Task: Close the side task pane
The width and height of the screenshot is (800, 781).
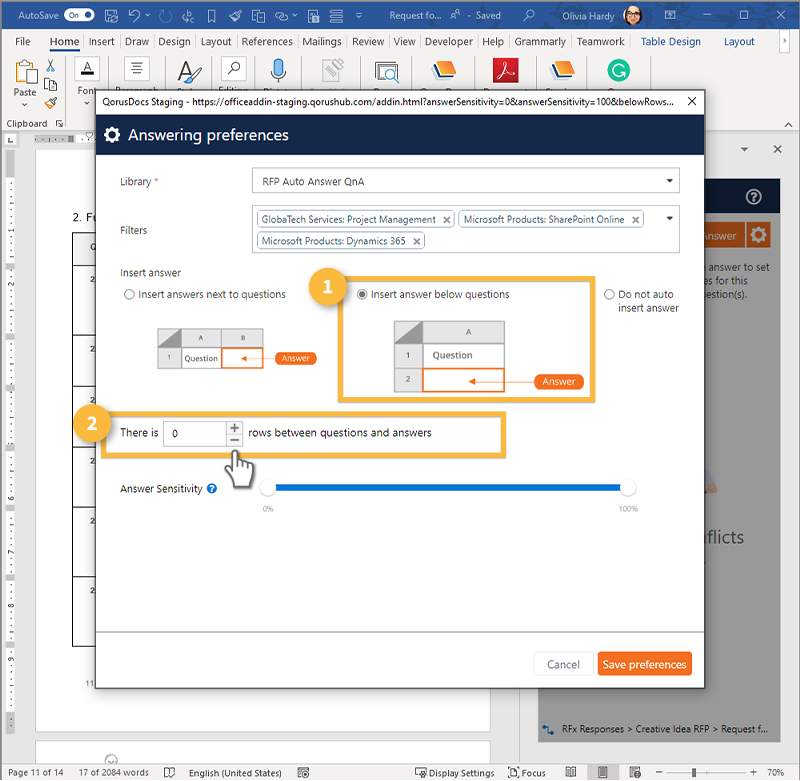Action: point(777,149)
